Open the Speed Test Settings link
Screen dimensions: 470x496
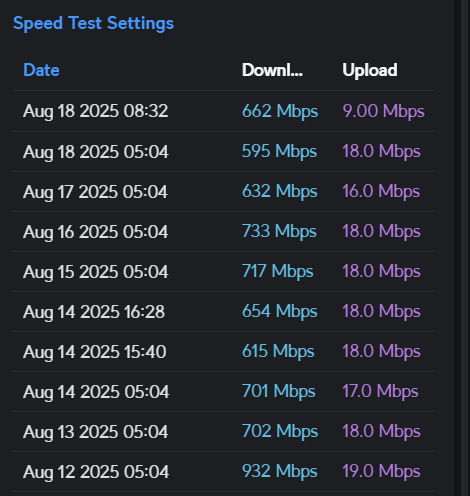pyautogui.click(x=93, y=23)
